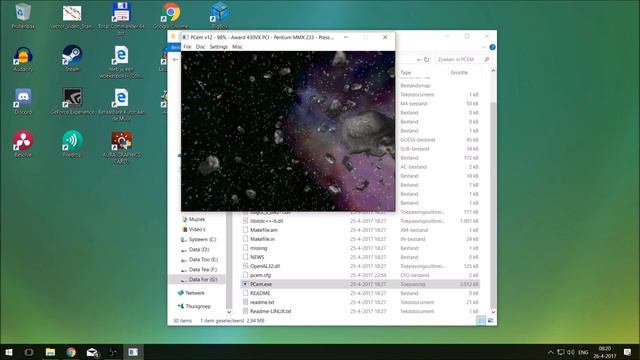Image resolution: width=640 pixels, height=360 pixels.
Task: Select Data For (G:) drive in sidebar
Action: click(202, 280)
